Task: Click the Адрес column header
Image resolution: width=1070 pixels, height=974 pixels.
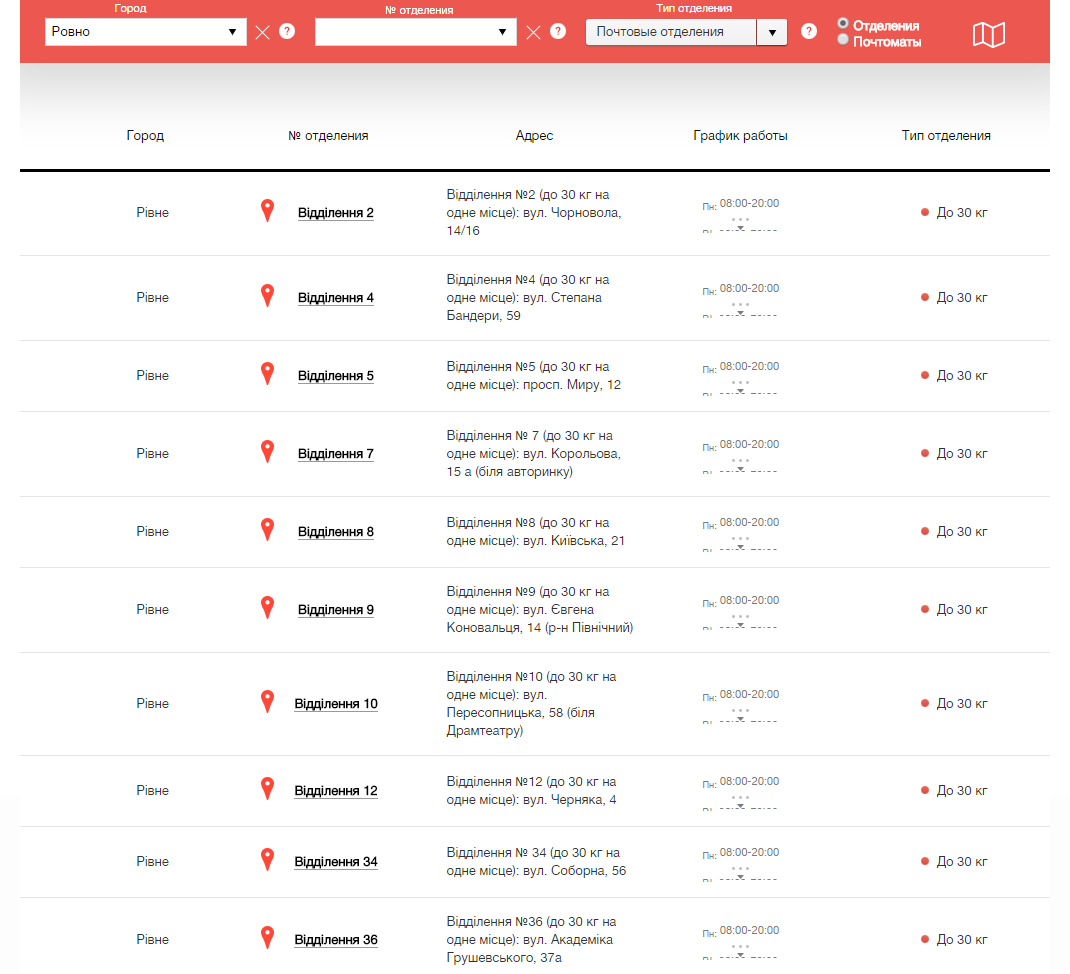Action: point(534,136)
